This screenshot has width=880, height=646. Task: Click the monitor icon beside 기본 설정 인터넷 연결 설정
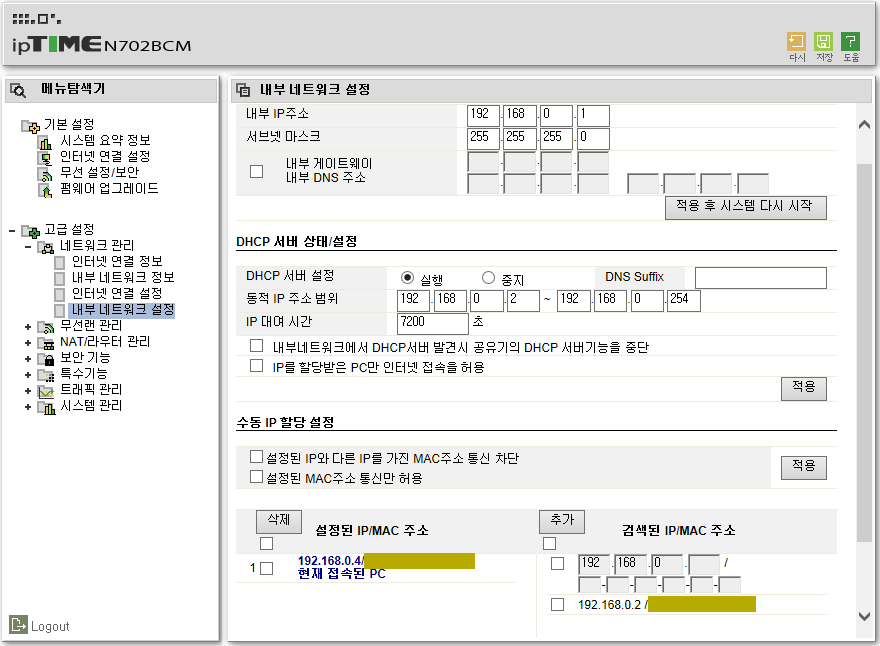click(45, 158)
